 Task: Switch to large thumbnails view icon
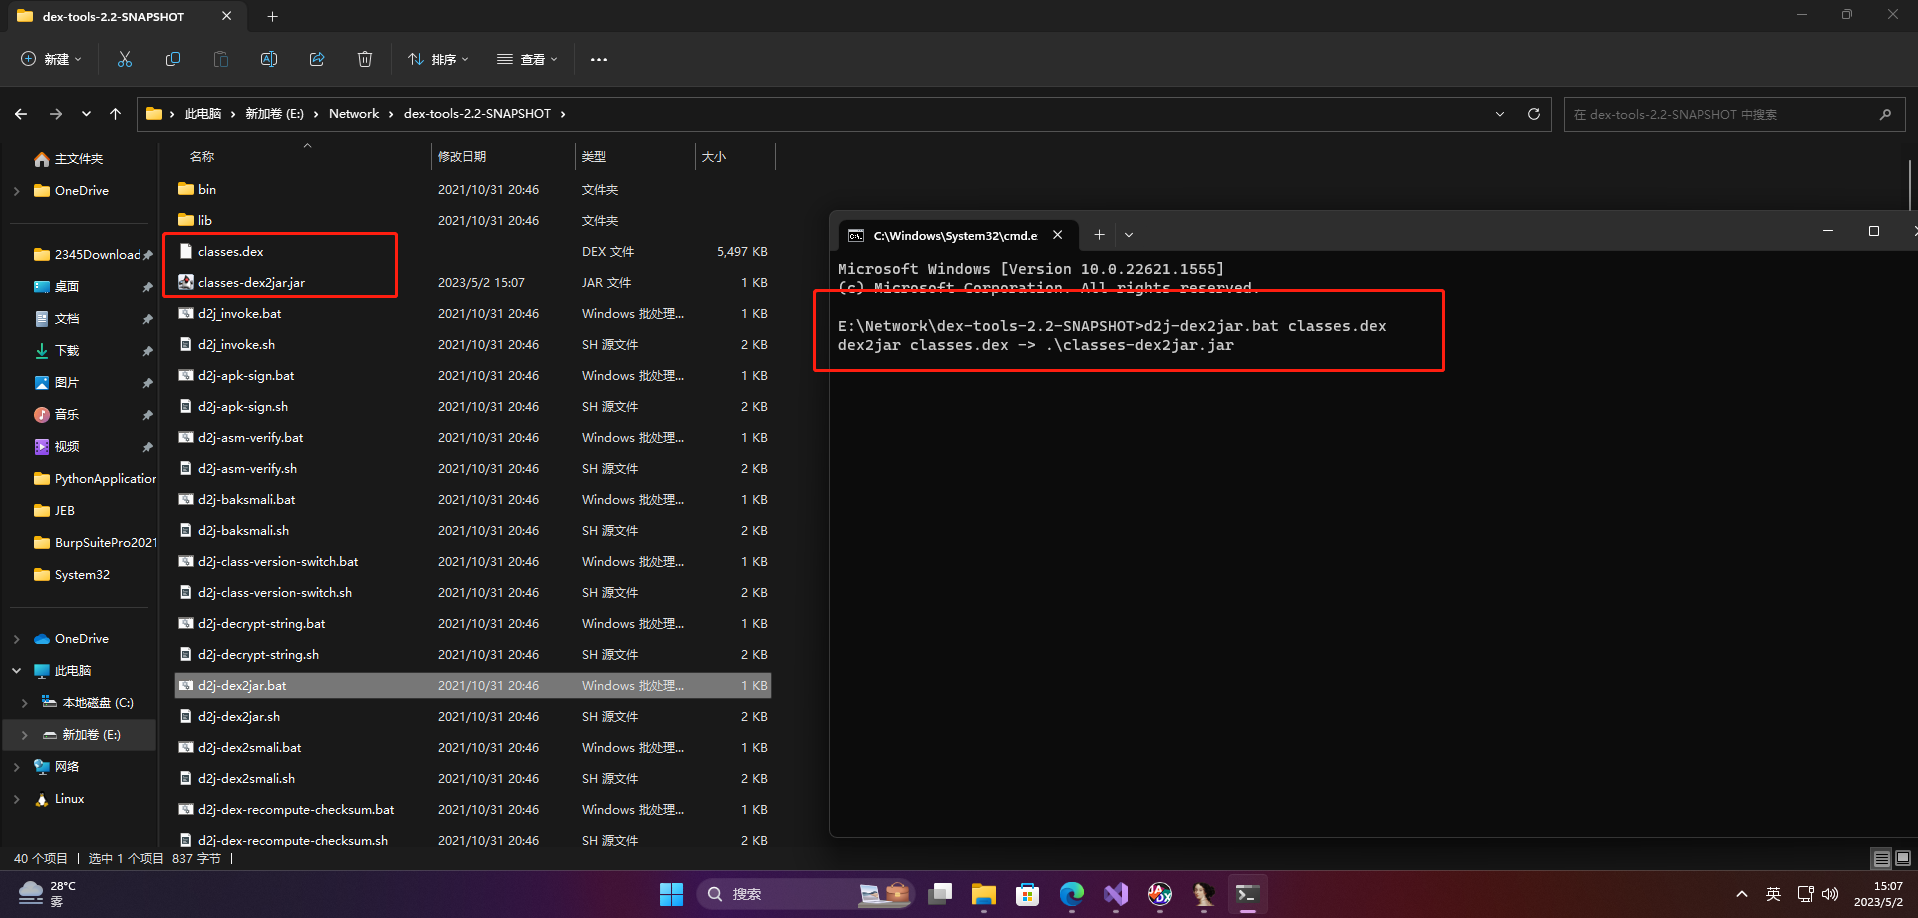click(x=1903, y=858)
